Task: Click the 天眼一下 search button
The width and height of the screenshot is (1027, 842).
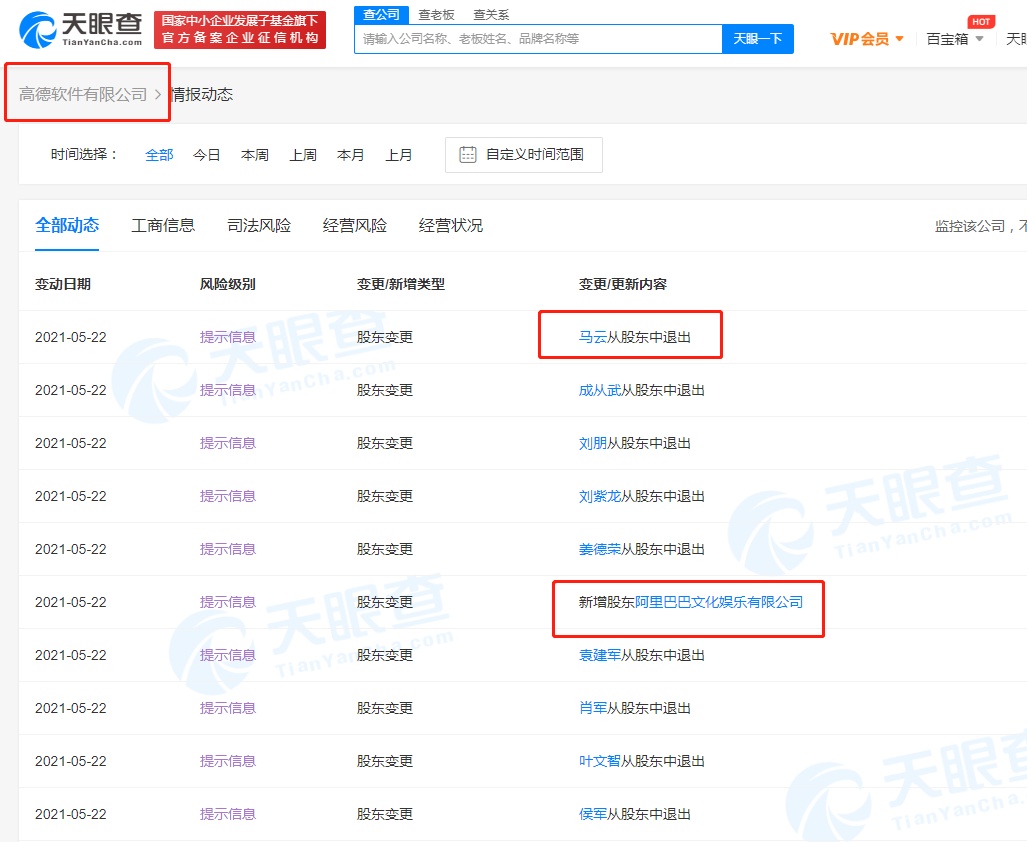Action: point(758,39)
